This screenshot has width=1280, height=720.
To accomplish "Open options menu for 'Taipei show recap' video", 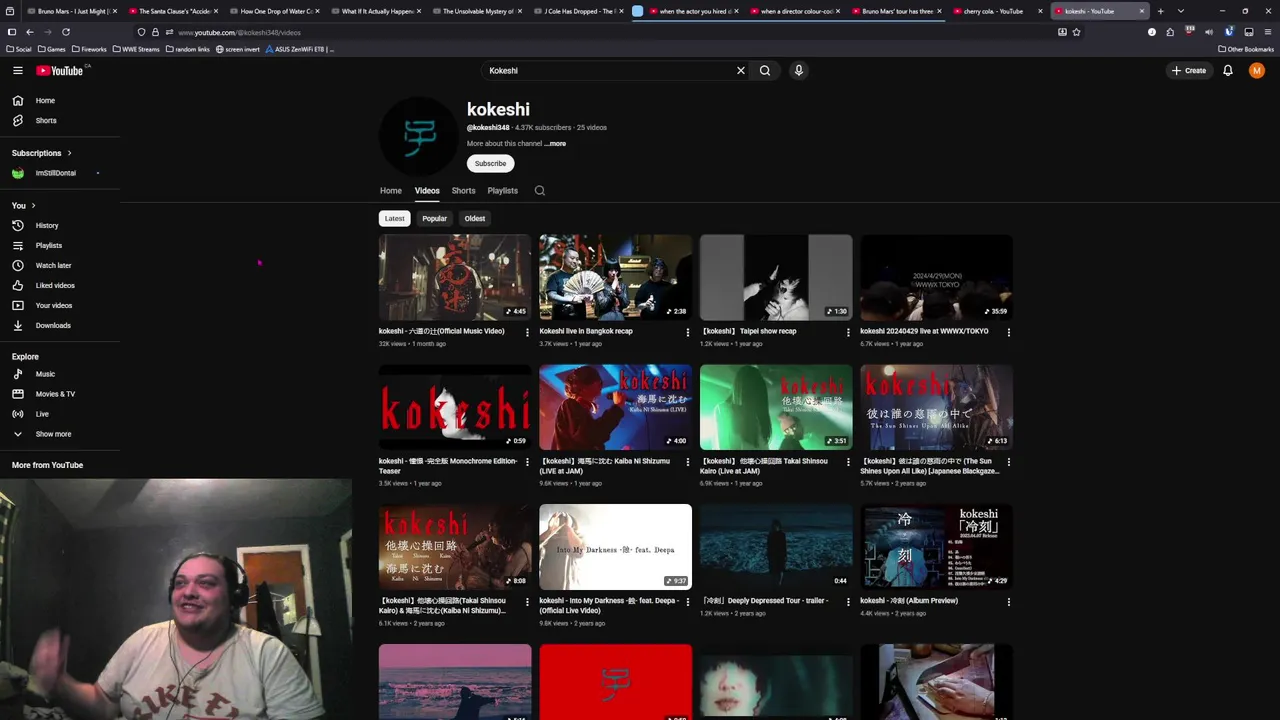I will pyautogui.click(x=848, y=332).
